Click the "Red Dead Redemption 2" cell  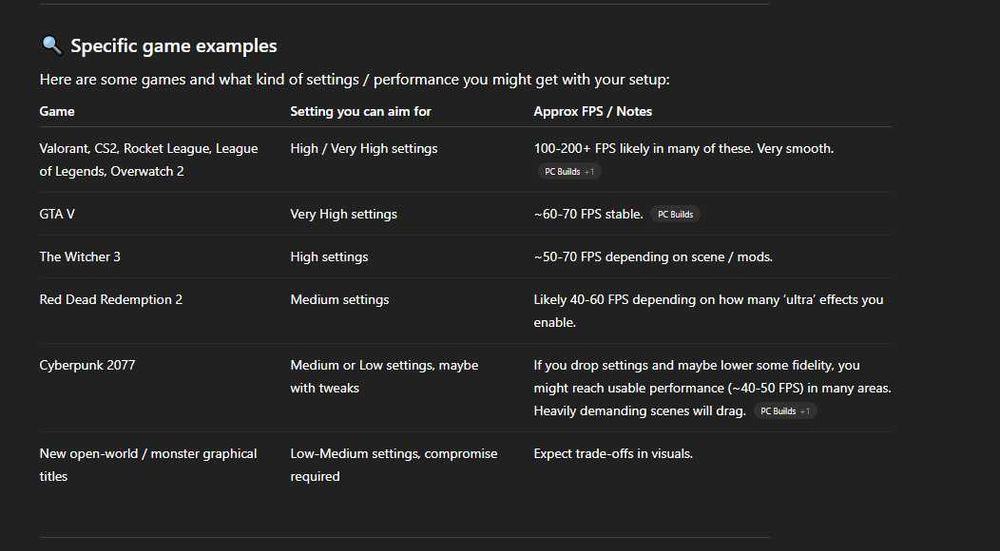(111, 300)
